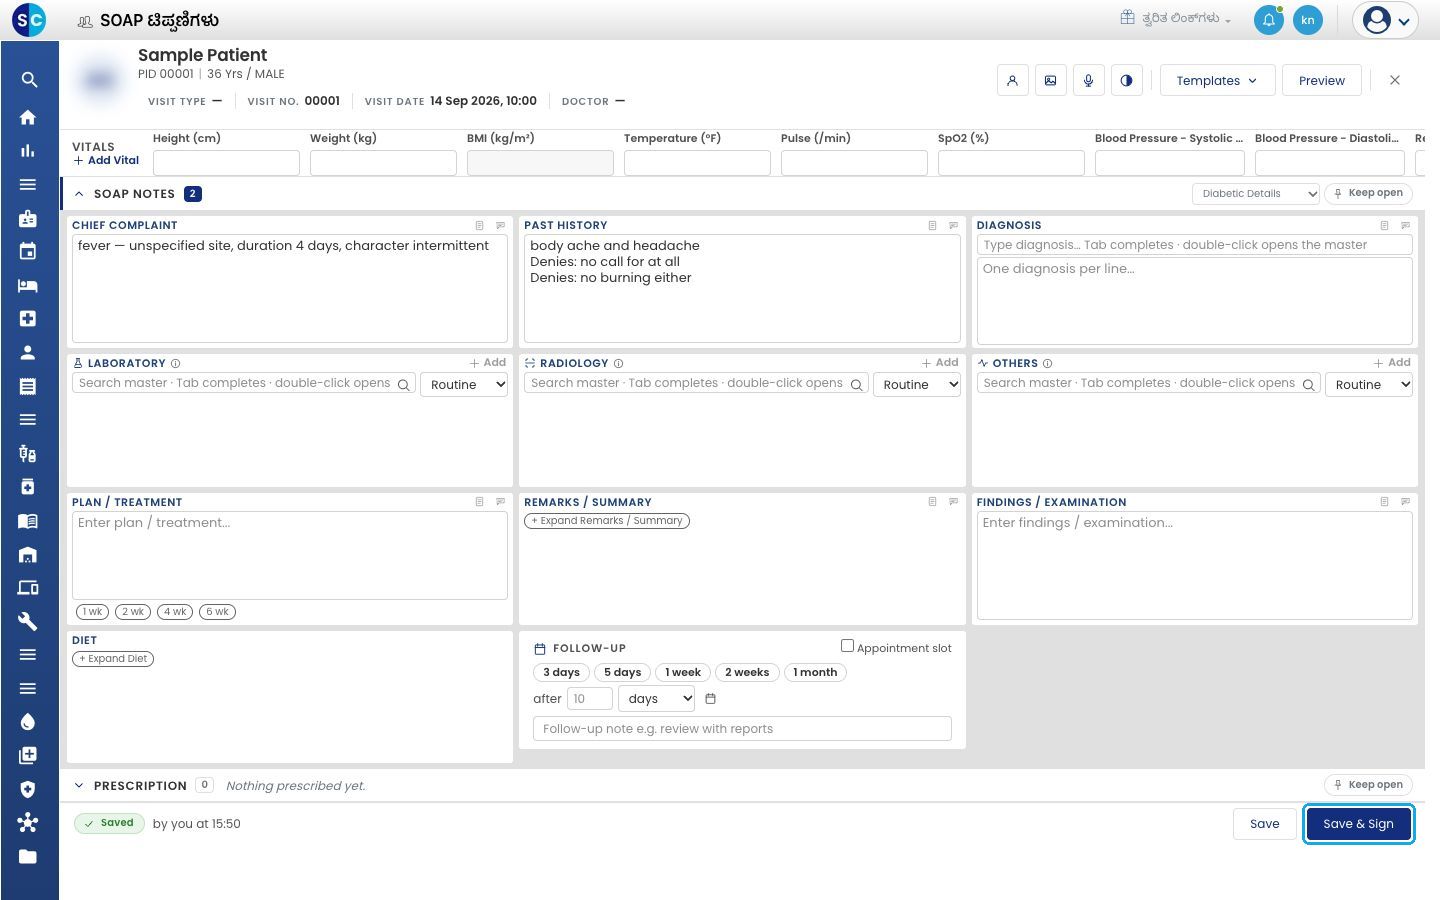The width and height of the screenshot is (1440, 900).
Task: Start voice dictation with the microphone icon
Action: [x=1088, y=81]
